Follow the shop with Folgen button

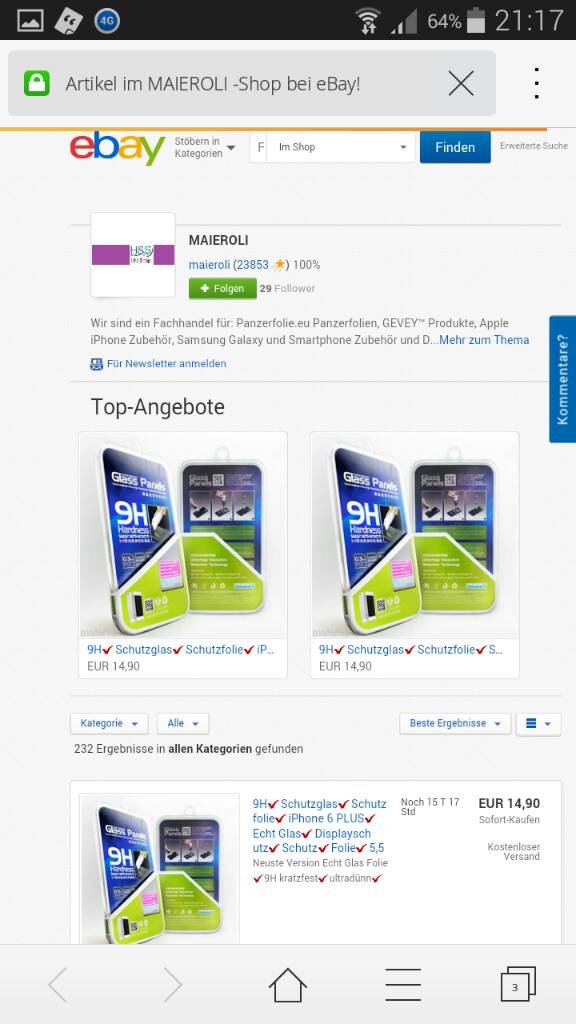pos(223,288)
